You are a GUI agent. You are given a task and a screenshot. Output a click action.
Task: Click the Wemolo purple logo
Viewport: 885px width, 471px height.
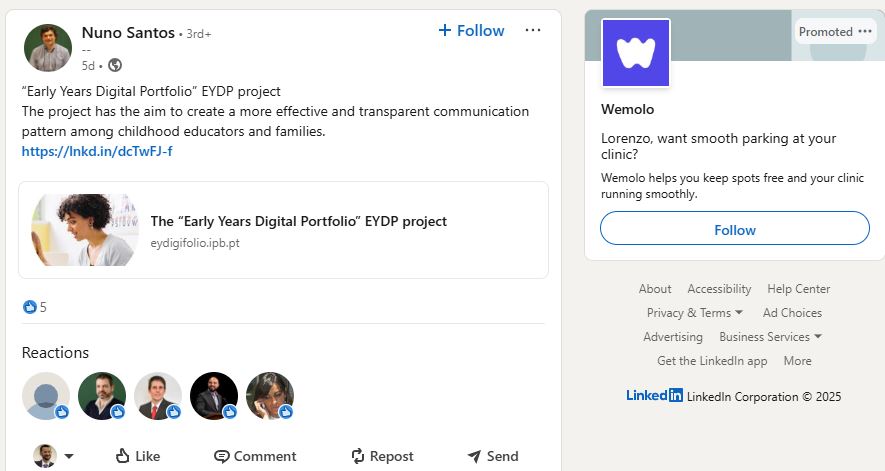pyautogui.click(x=636, y=53)
